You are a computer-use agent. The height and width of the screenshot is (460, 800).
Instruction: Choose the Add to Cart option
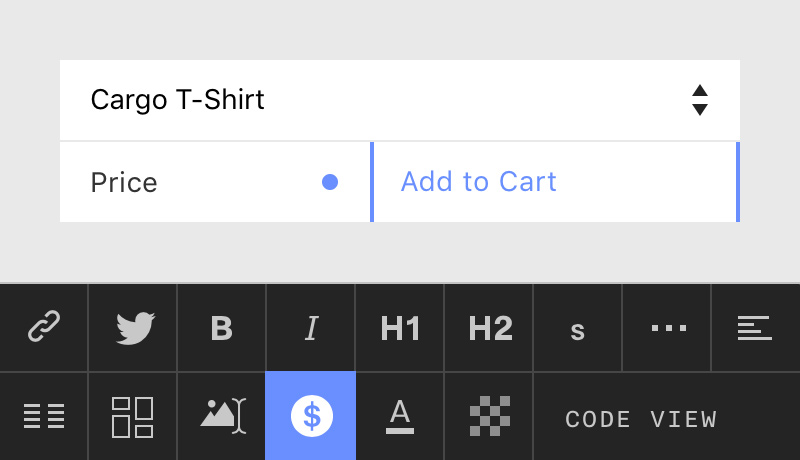click(x=555, y=182)
